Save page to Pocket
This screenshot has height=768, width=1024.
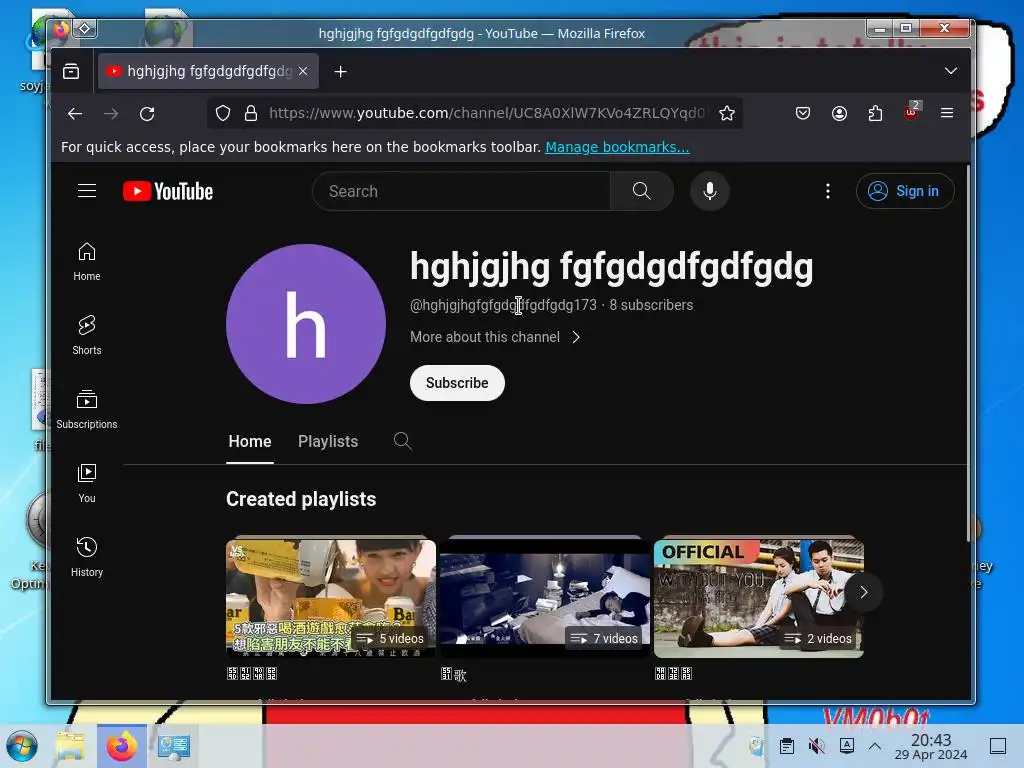(803, 114)
